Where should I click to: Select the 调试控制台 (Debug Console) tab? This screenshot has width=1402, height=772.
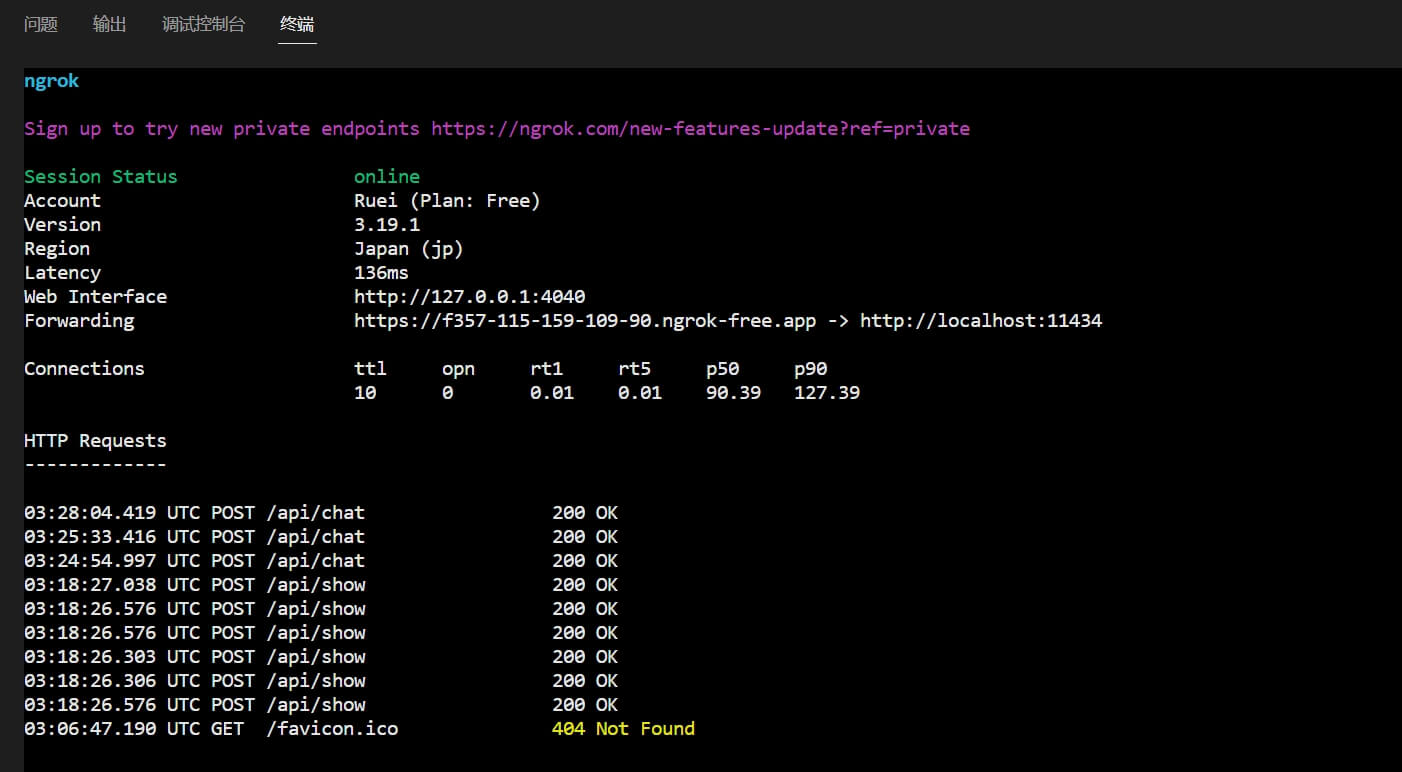tap(203, 24)
